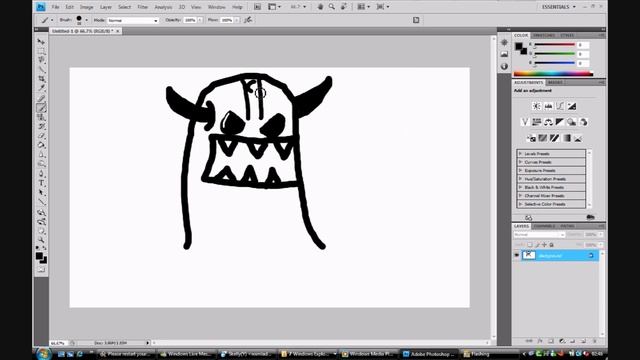The width and height of the screenshot is (640, 360).
Task: Open the Layer menu
Action: click(x=106, y=7)
